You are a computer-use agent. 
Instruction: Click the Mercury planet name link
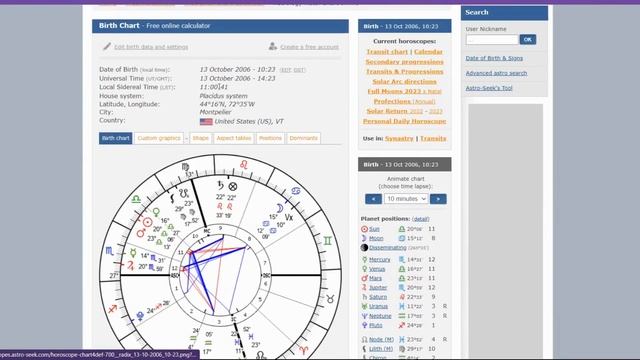(x=380, y=260)
